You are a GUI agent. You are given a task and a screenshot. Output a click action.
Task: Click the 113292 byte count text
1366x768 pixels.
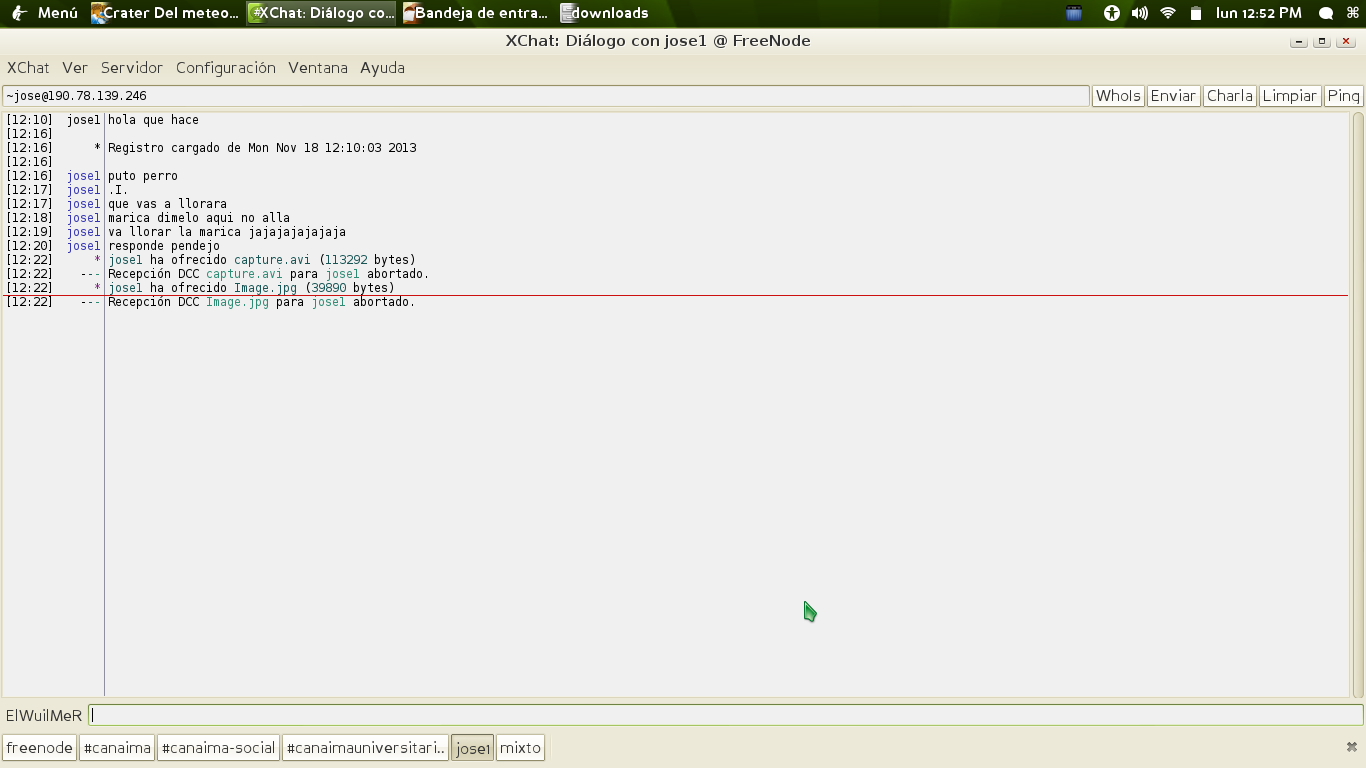(x=346, y=260)
